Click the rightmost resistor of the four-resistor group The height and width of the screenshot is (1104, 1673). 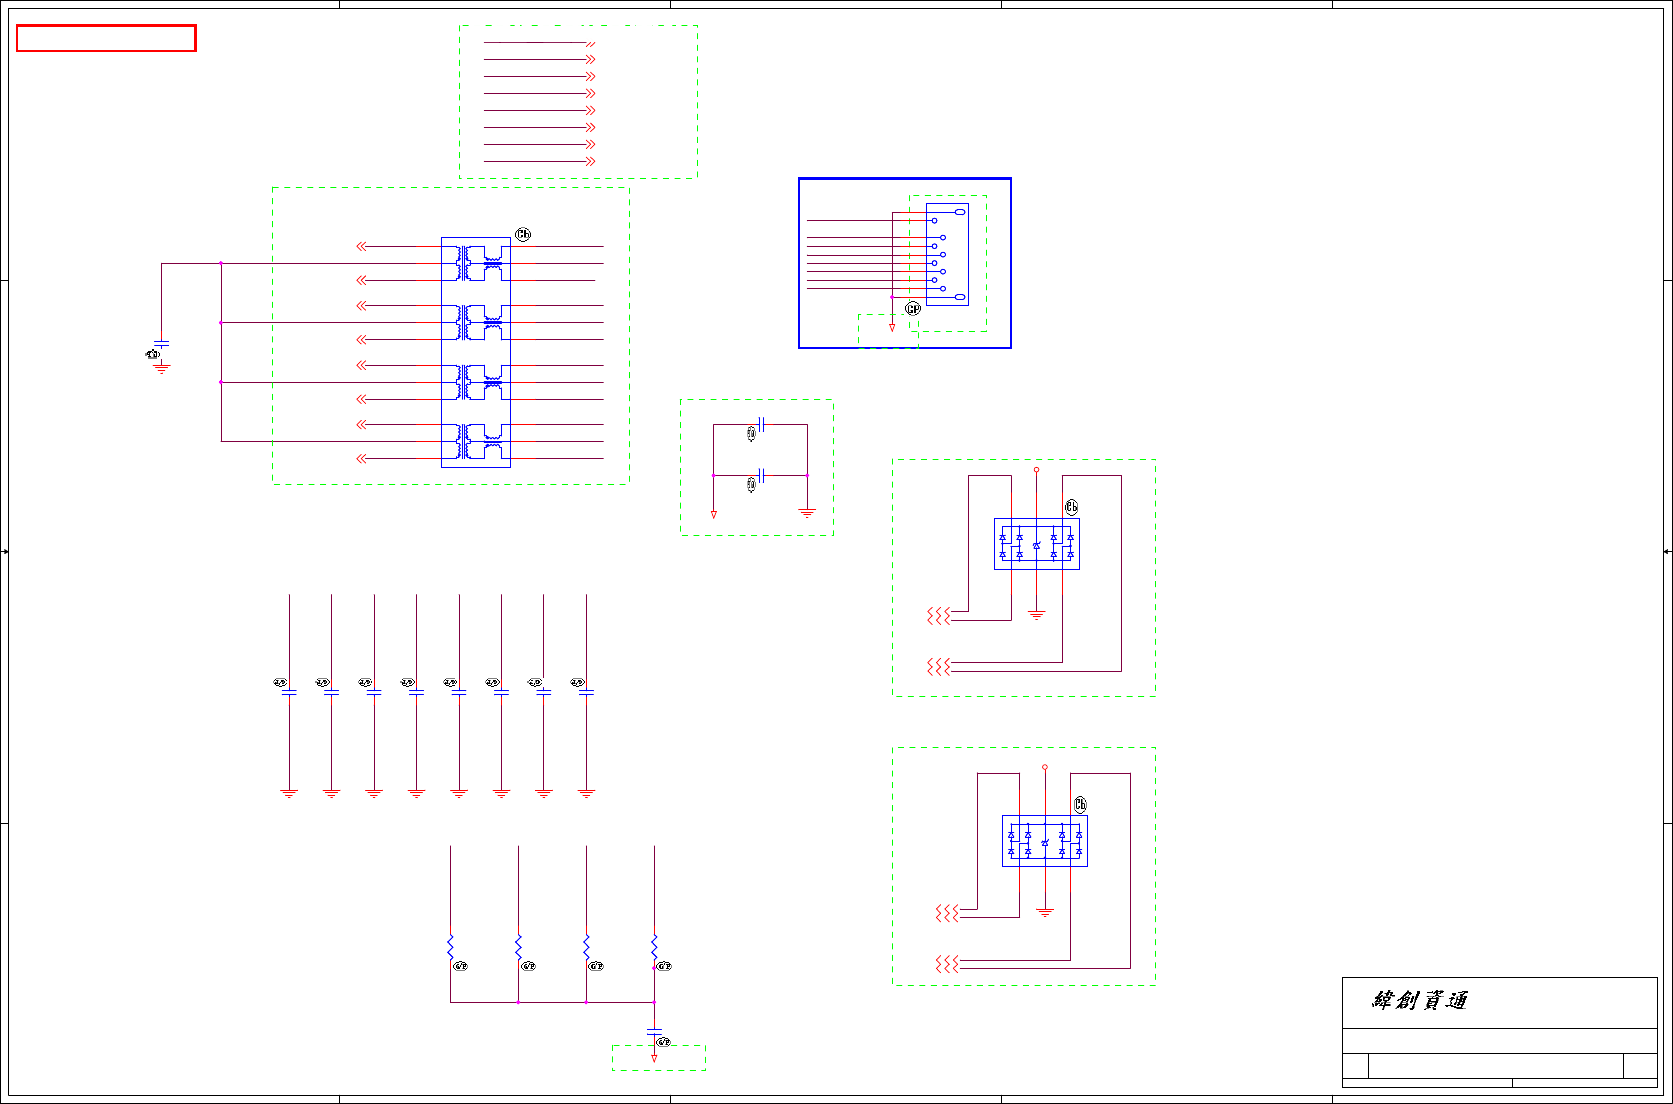654,946
